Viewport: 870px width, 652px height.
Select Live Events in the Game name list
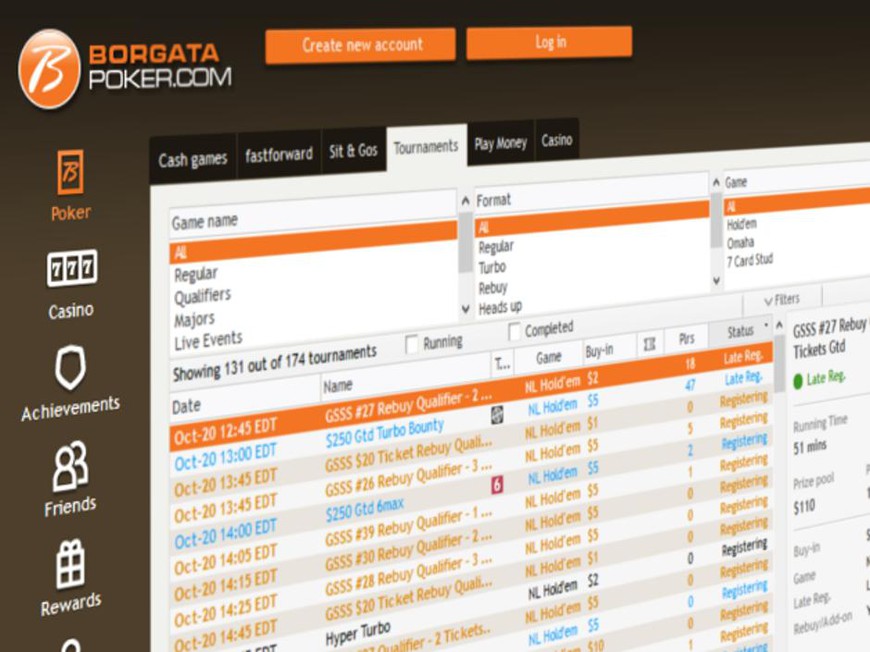coord(209,340)
